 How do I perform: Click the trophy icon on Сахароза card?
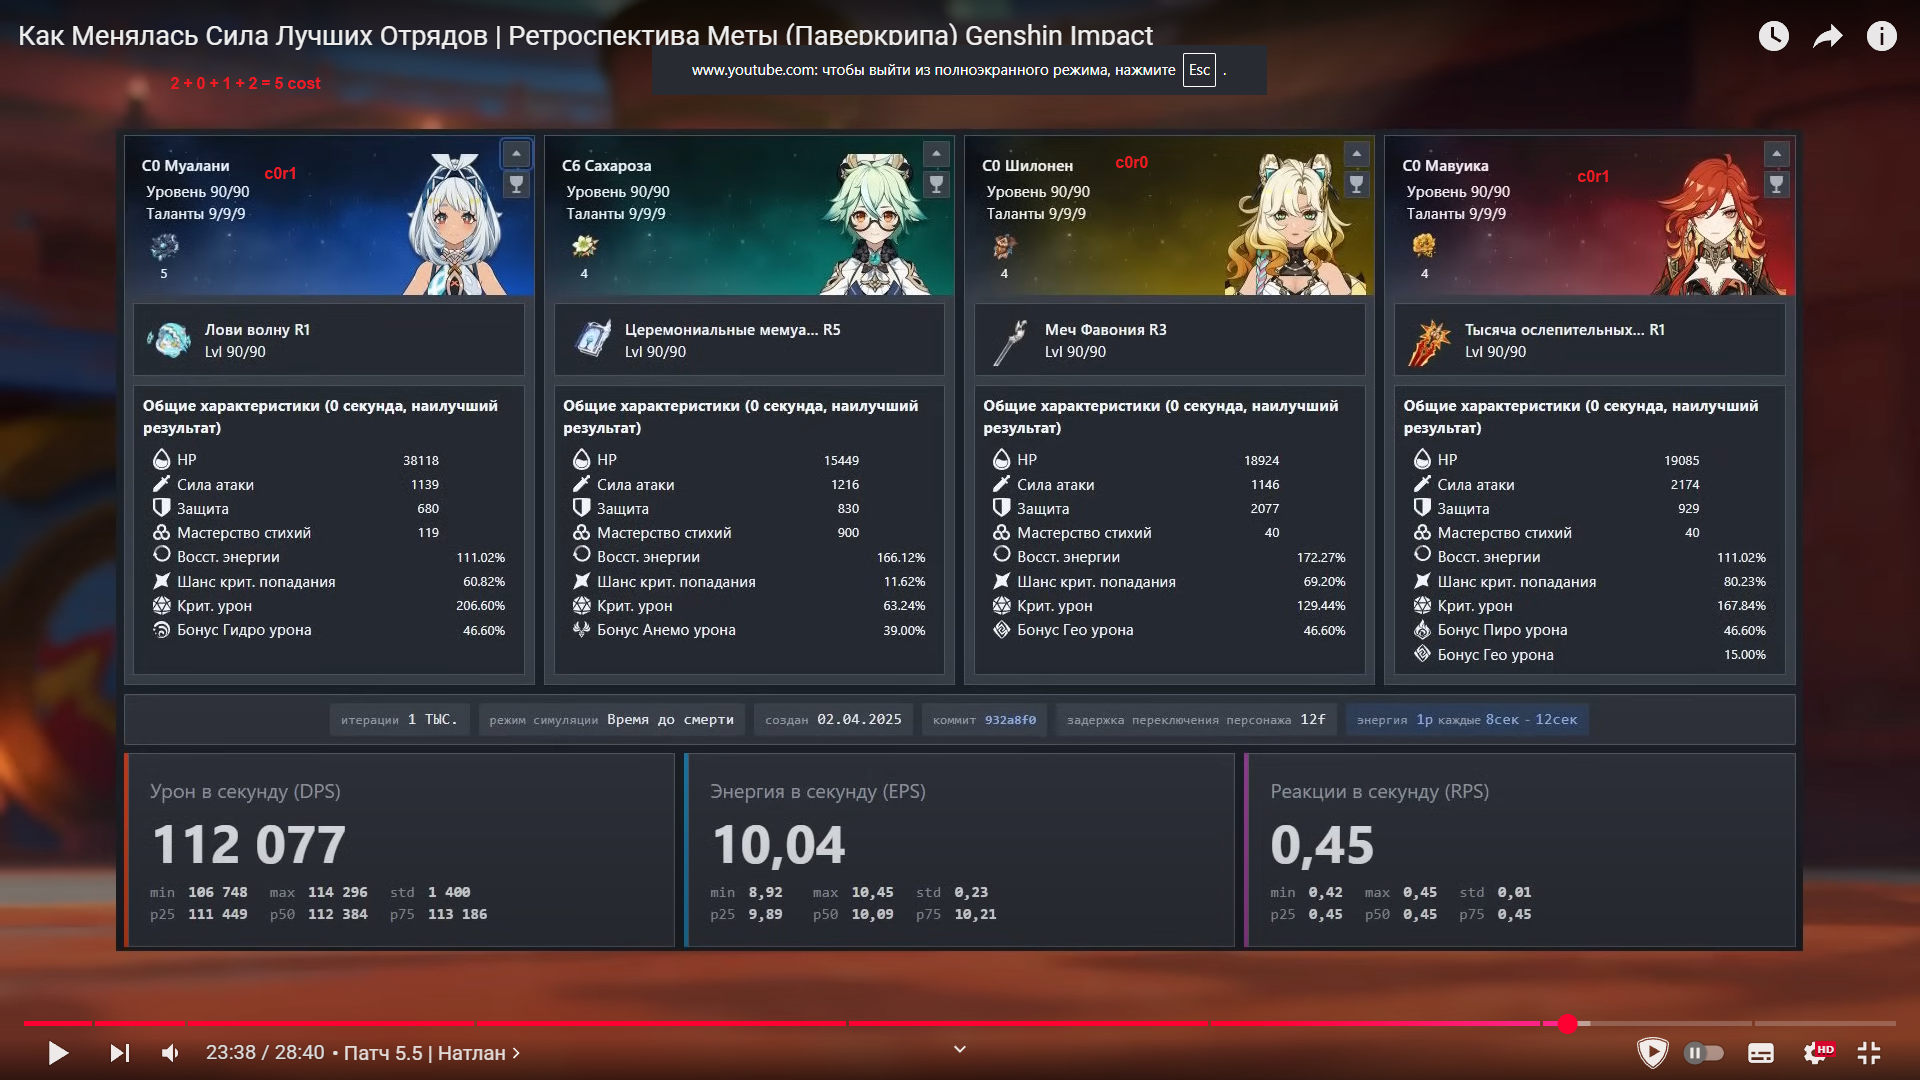(x=936, y=185)
